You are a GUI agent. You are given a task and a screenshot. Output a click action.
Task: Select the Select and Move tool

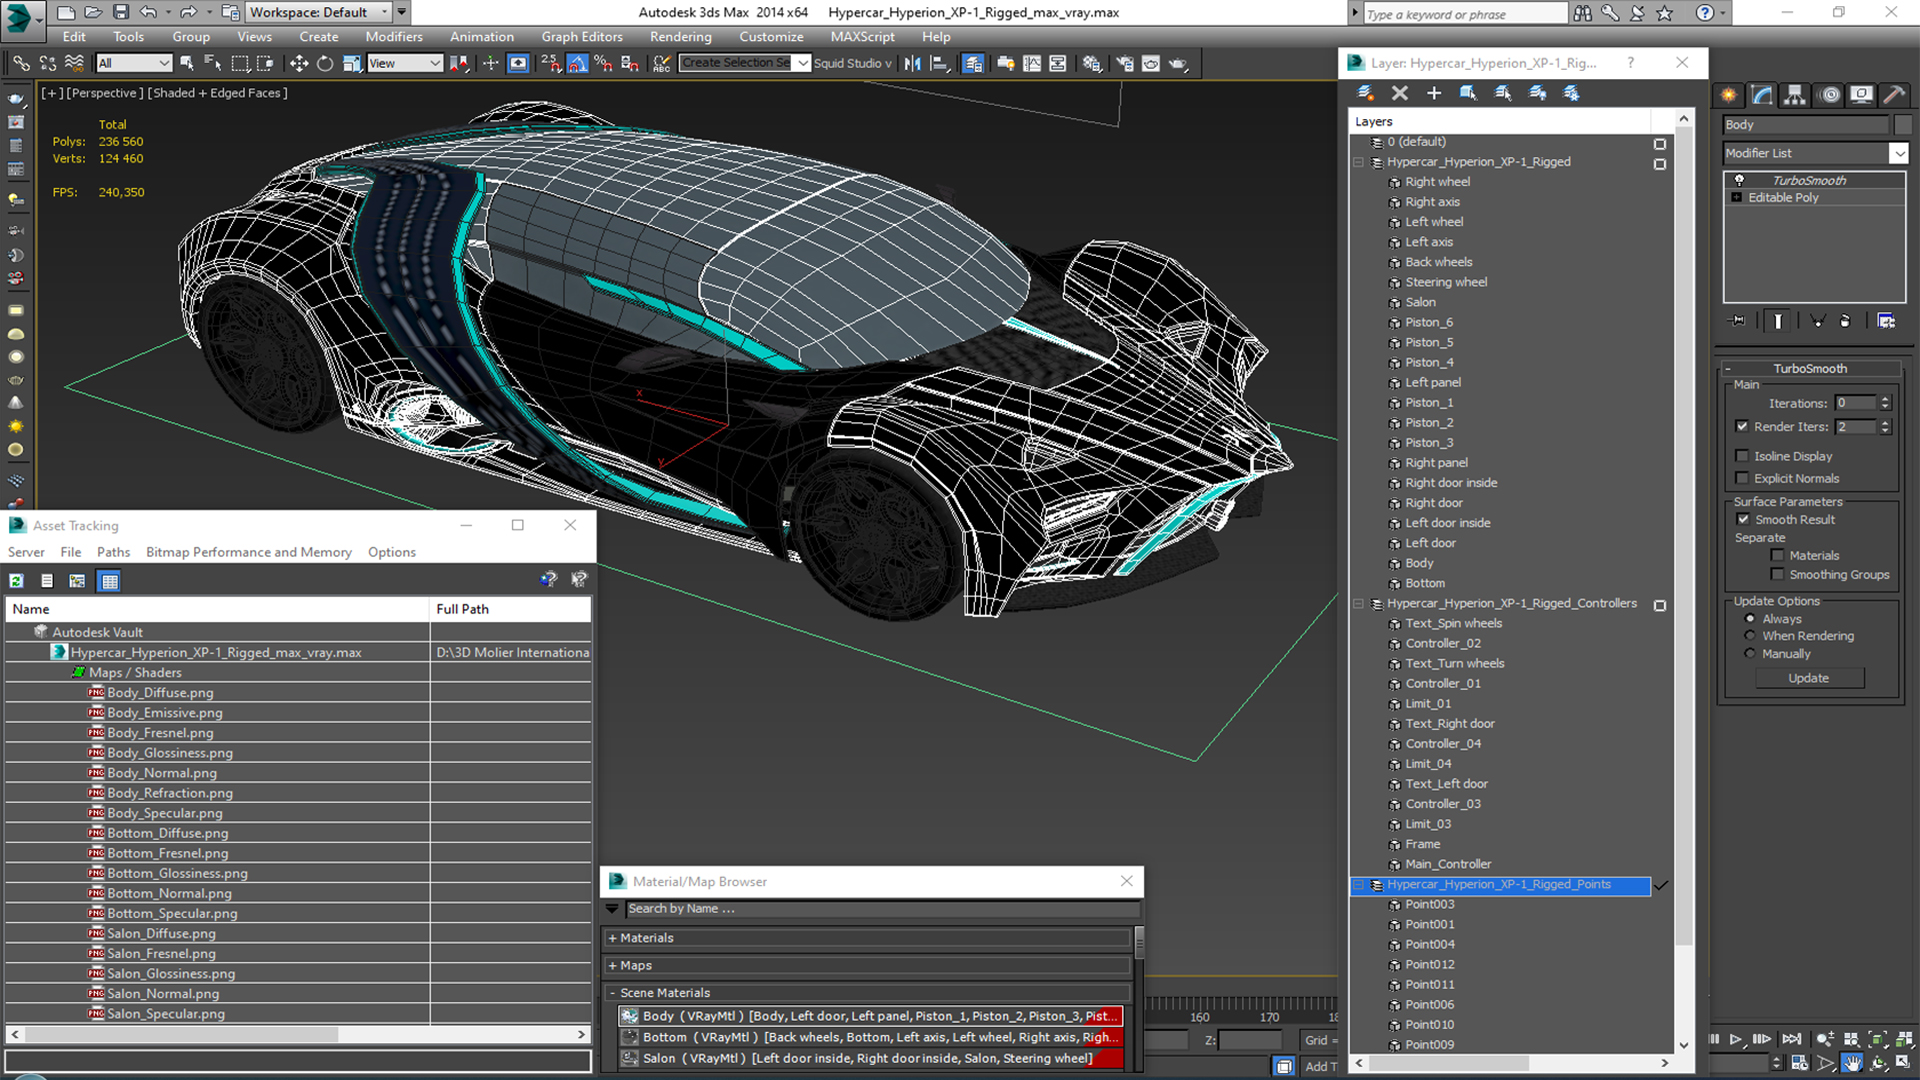pyautogui.click(x=298, y=63)
